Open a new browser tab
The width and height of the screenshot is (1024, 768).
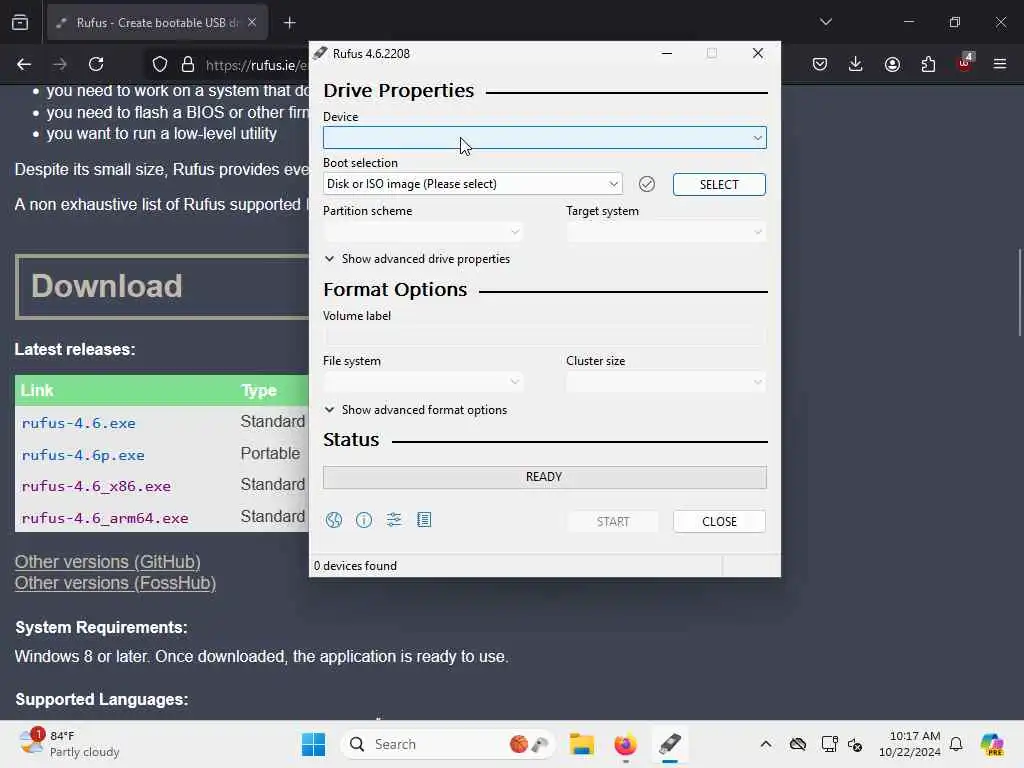click(289, 23)
